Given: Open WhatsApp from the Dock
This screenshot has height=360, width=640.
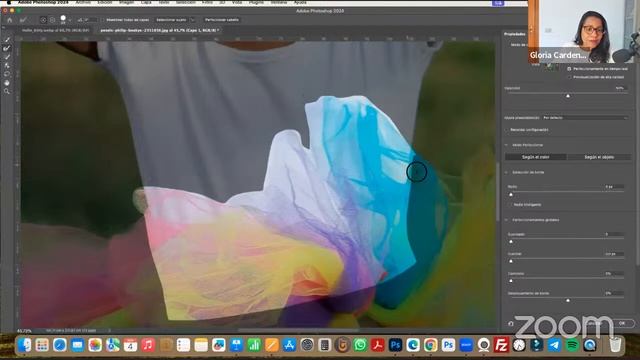Looking at the screenshot, I should click(x=360, y=345).
